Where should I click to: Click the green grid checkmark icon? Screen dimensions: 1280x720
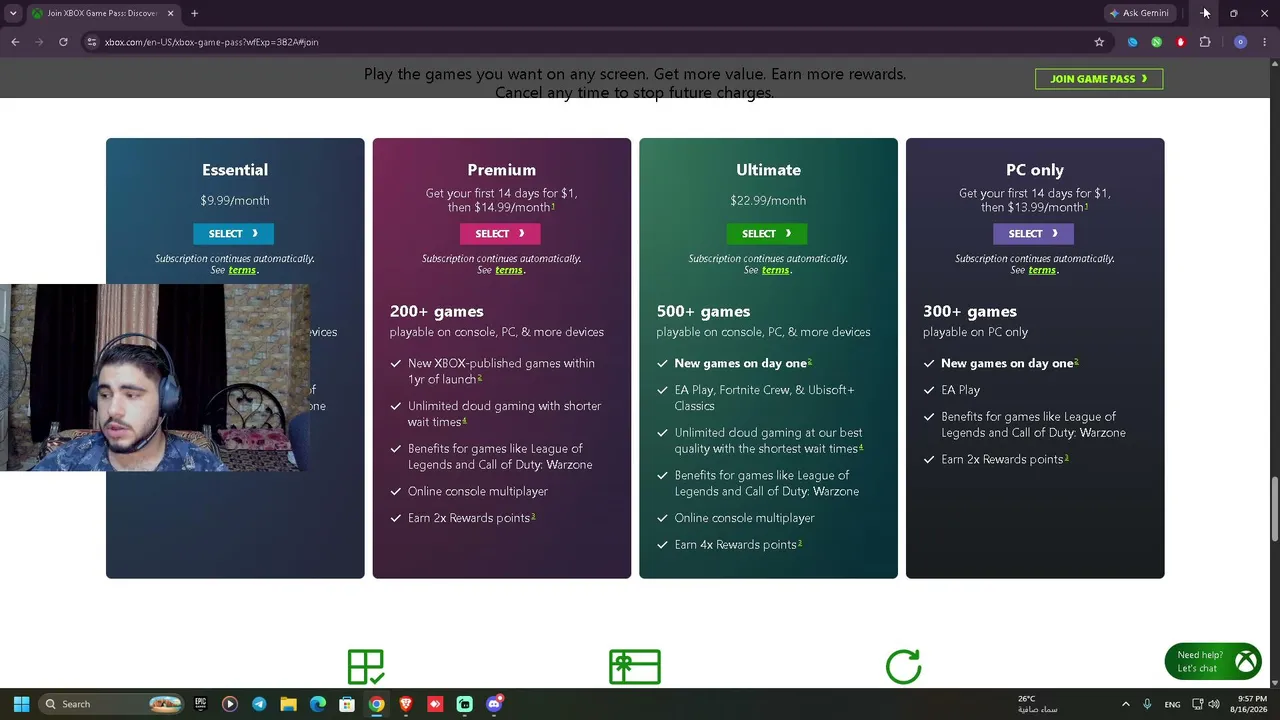(365, 667)
